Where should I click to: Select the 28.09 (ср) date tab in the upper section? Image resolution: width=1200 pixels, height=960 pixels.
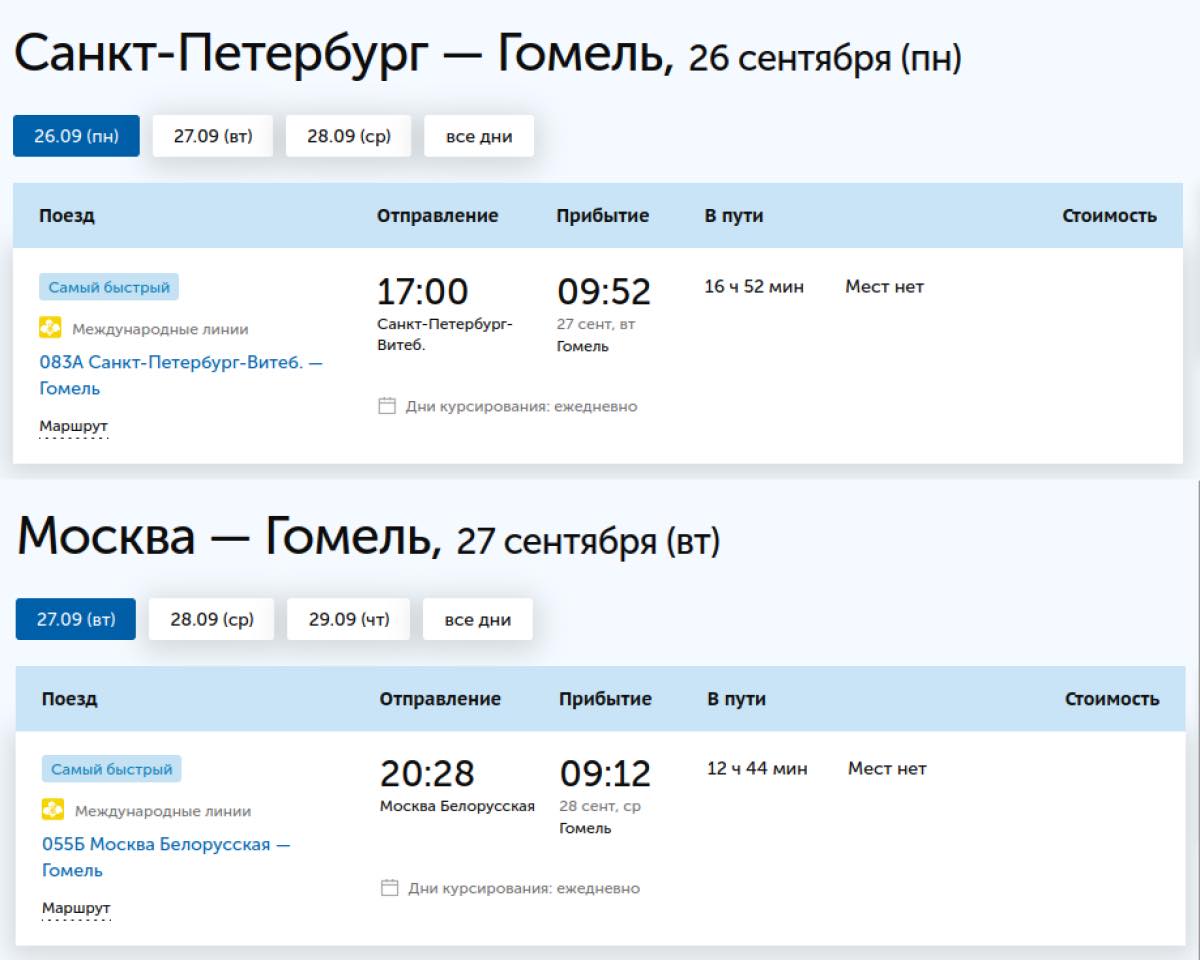click(348, 135)
